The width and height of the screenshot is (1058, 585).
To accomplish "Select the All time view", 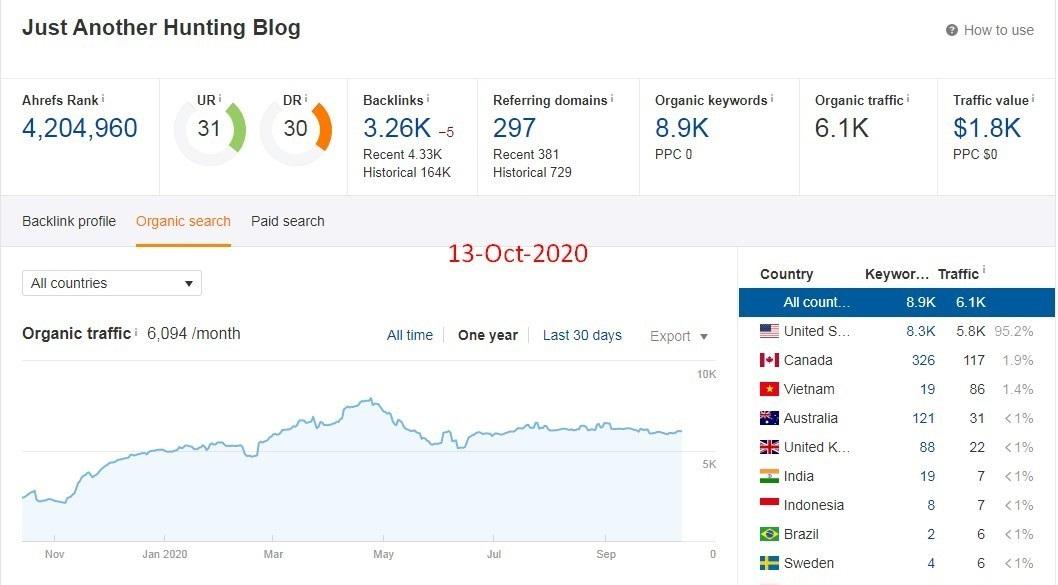I will (410, 335).
